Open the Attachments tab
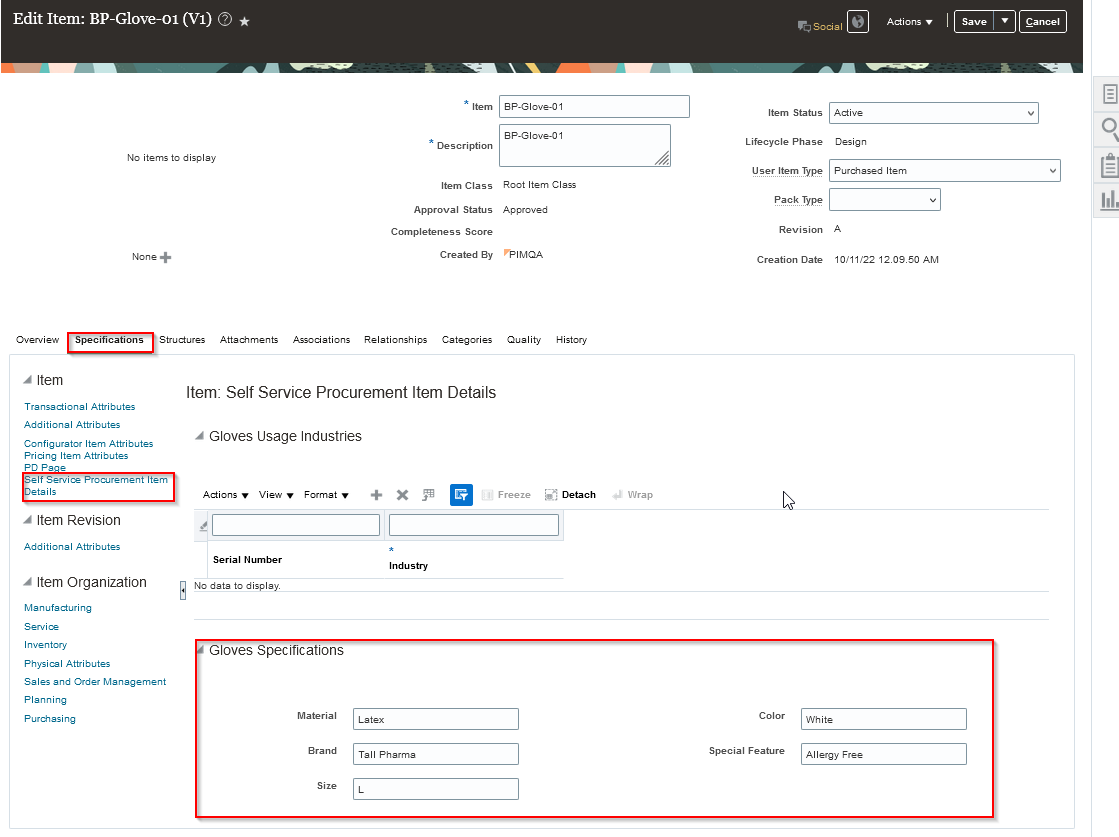 click(x=249, y=340)
